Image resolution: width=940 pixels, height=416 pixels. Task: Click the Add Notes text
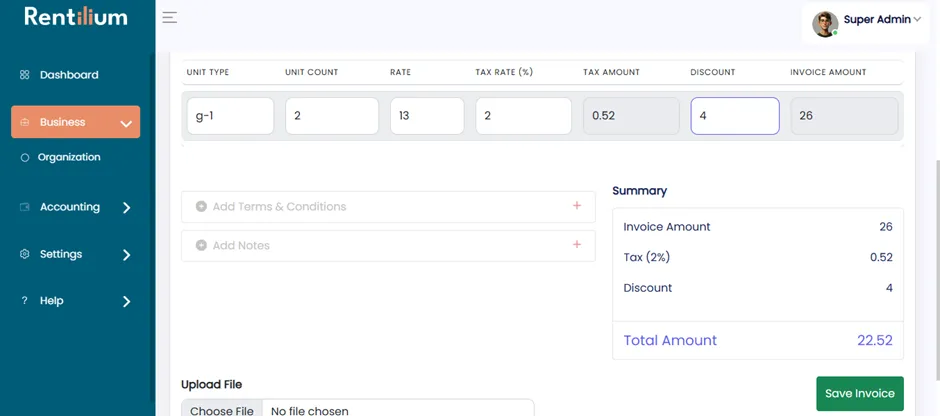[241, 246]
